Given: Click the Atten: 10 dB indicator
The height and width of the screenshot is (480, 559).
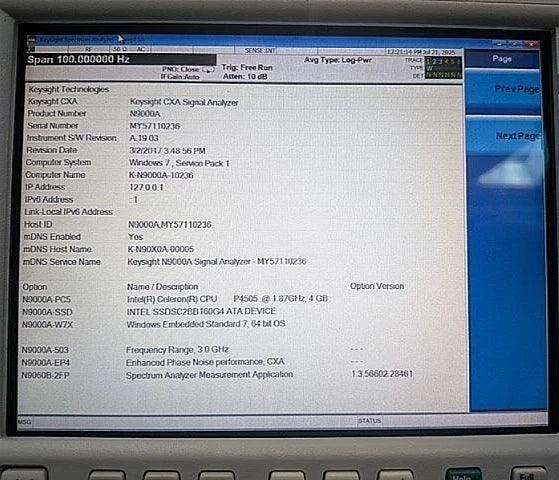Looking at the screenshot, I should click(245, 76).
